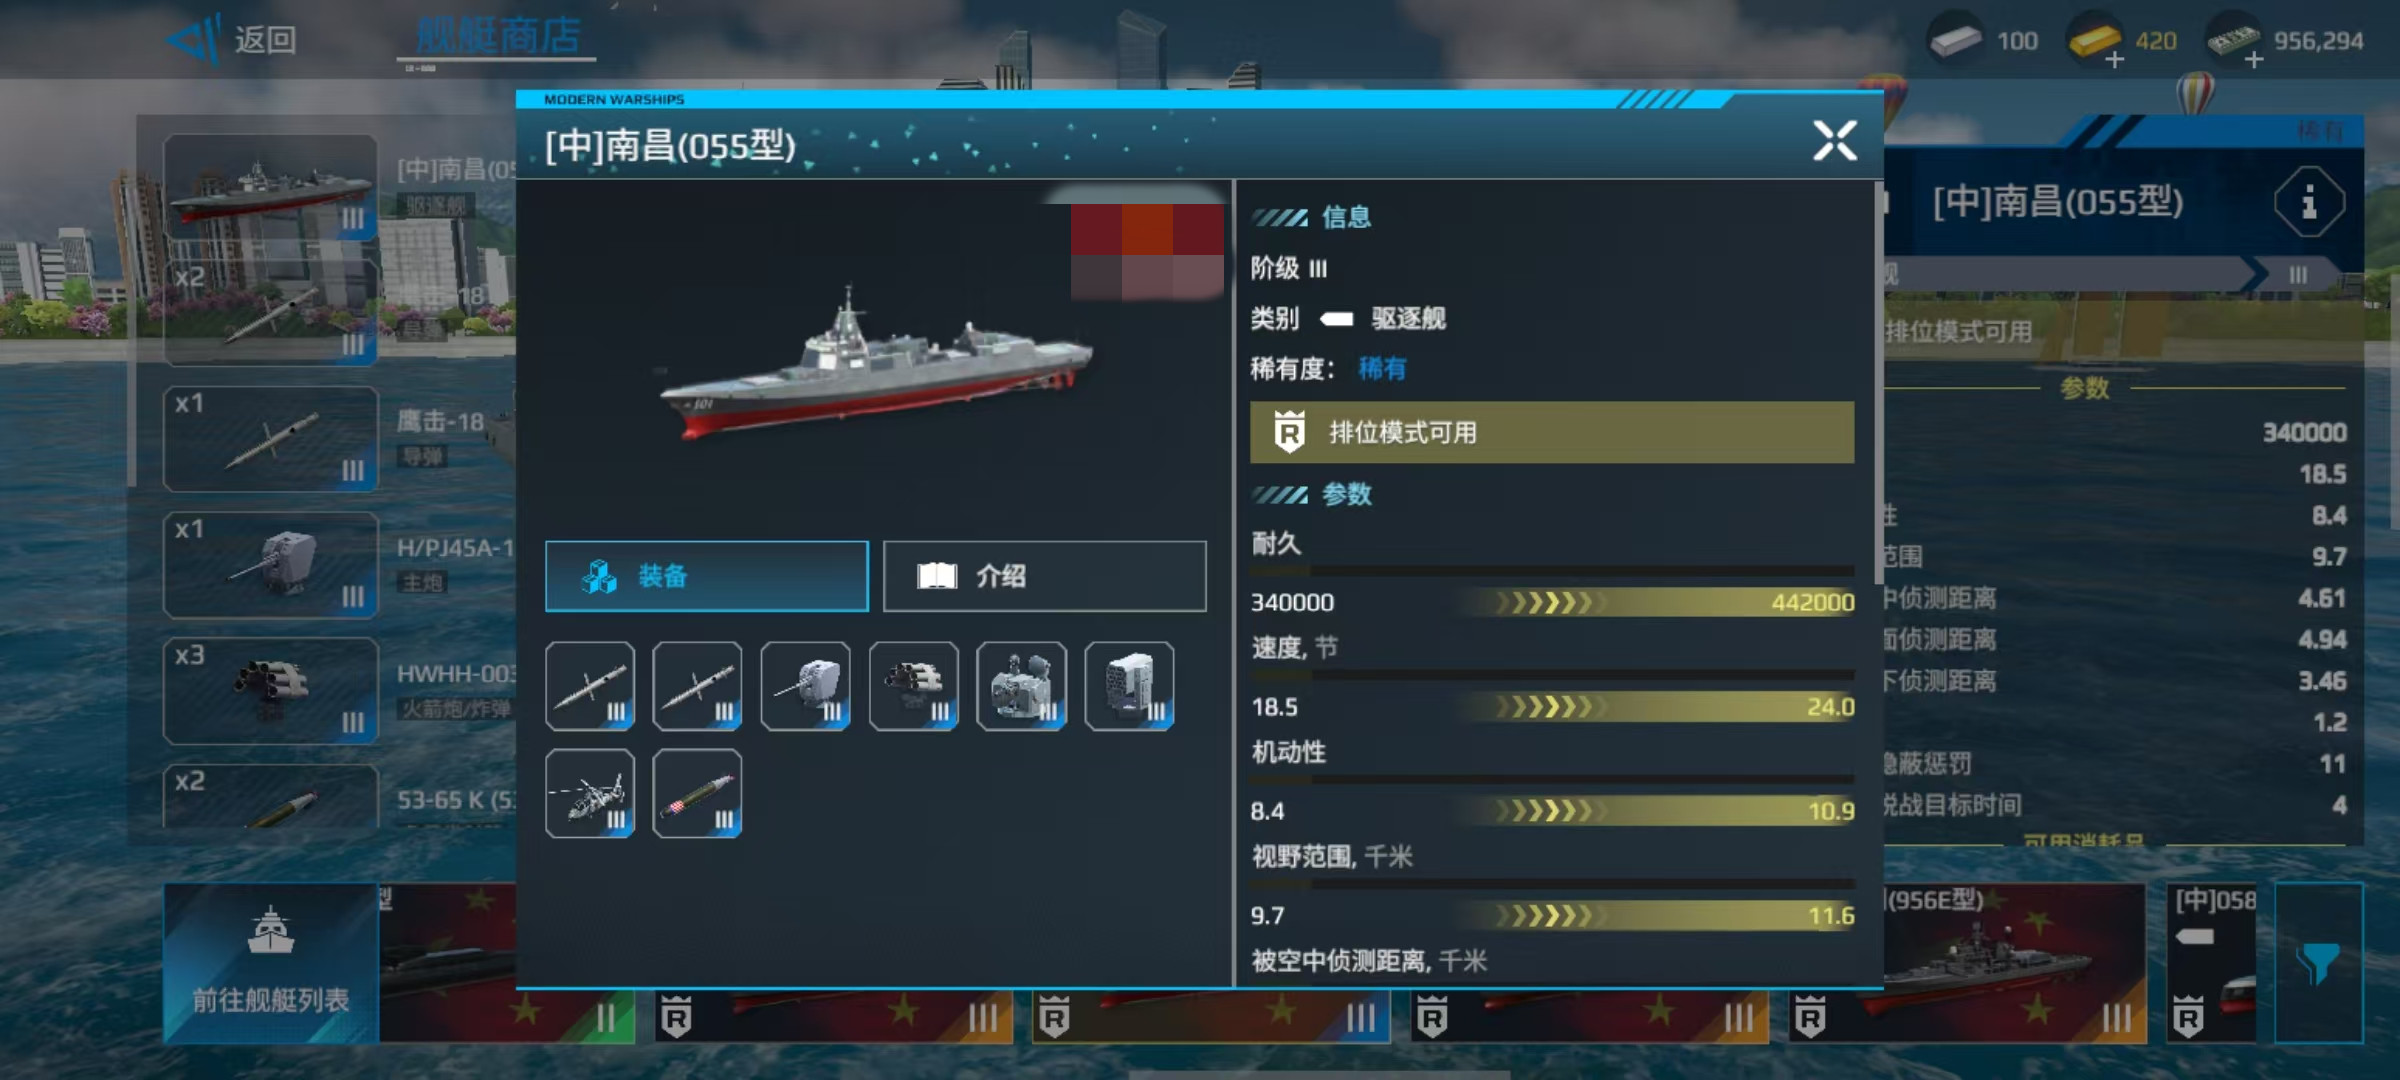Select the first missile equipment icon

point(590,686)
